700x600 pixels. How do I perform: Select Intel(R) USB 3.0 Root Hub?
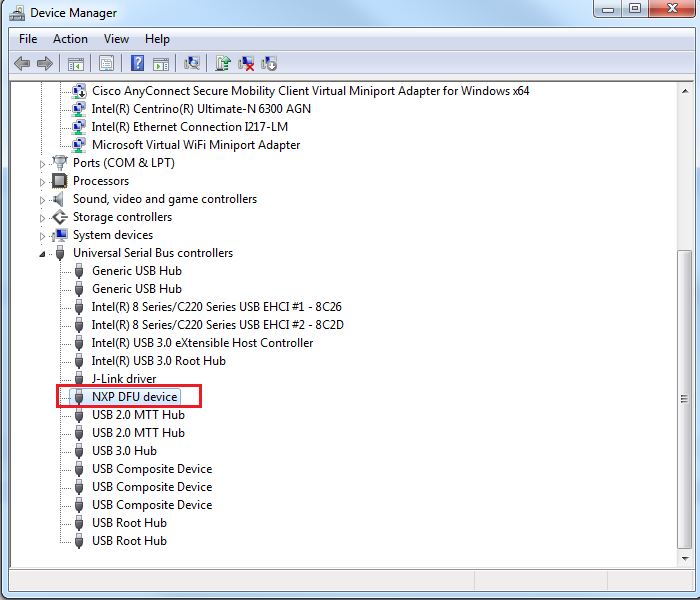(158, 361)
